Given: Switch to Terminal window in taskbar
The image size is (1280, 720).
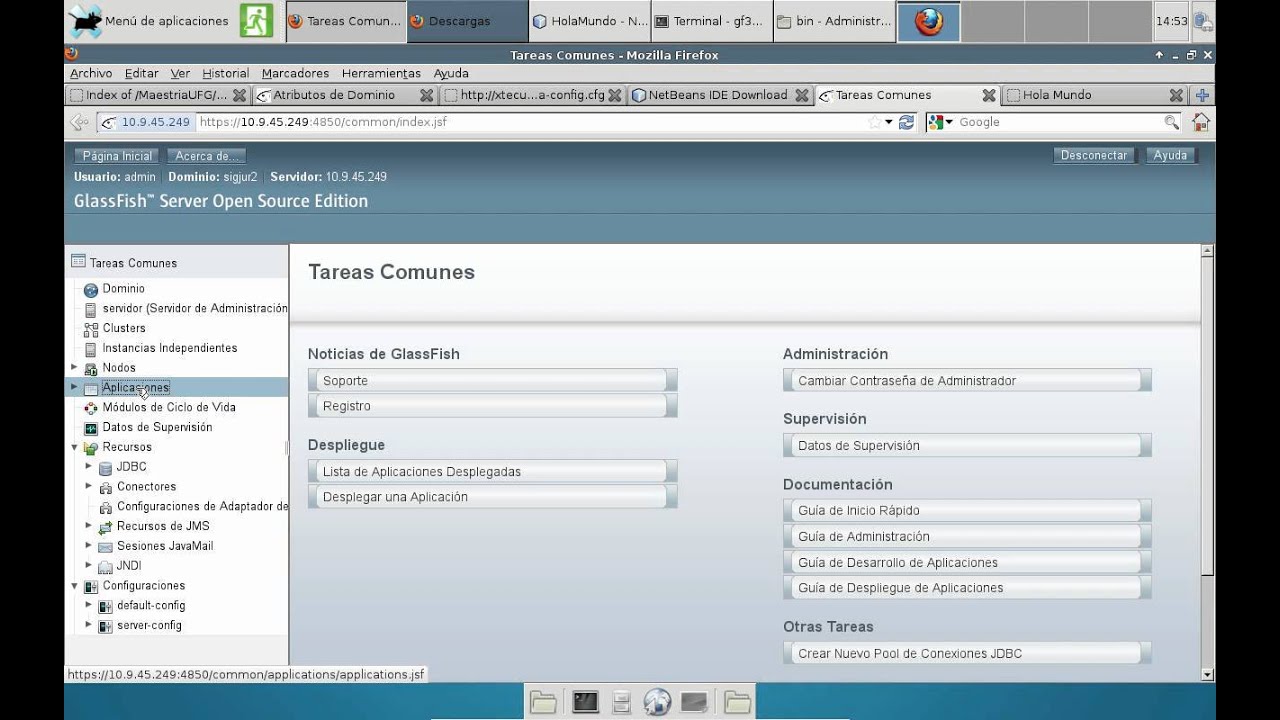Looking at the screenshot, I should click(710, 21).
